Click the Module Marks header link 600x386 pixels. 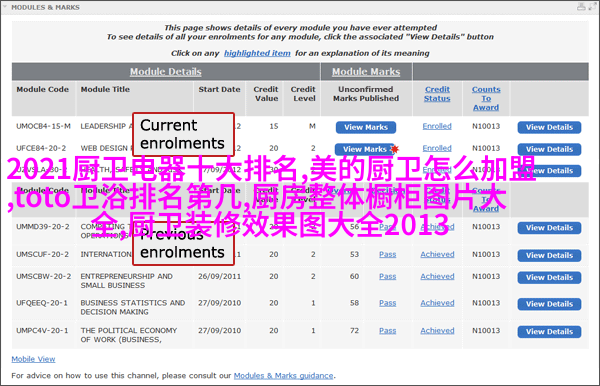pos(366,72)
